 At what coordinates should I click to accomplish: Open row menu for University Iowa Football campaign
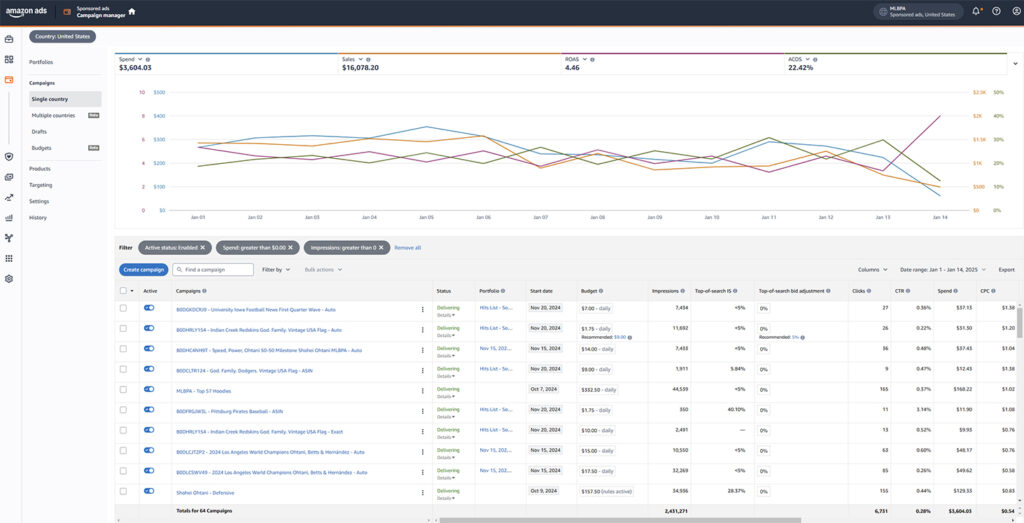[423, 309]
